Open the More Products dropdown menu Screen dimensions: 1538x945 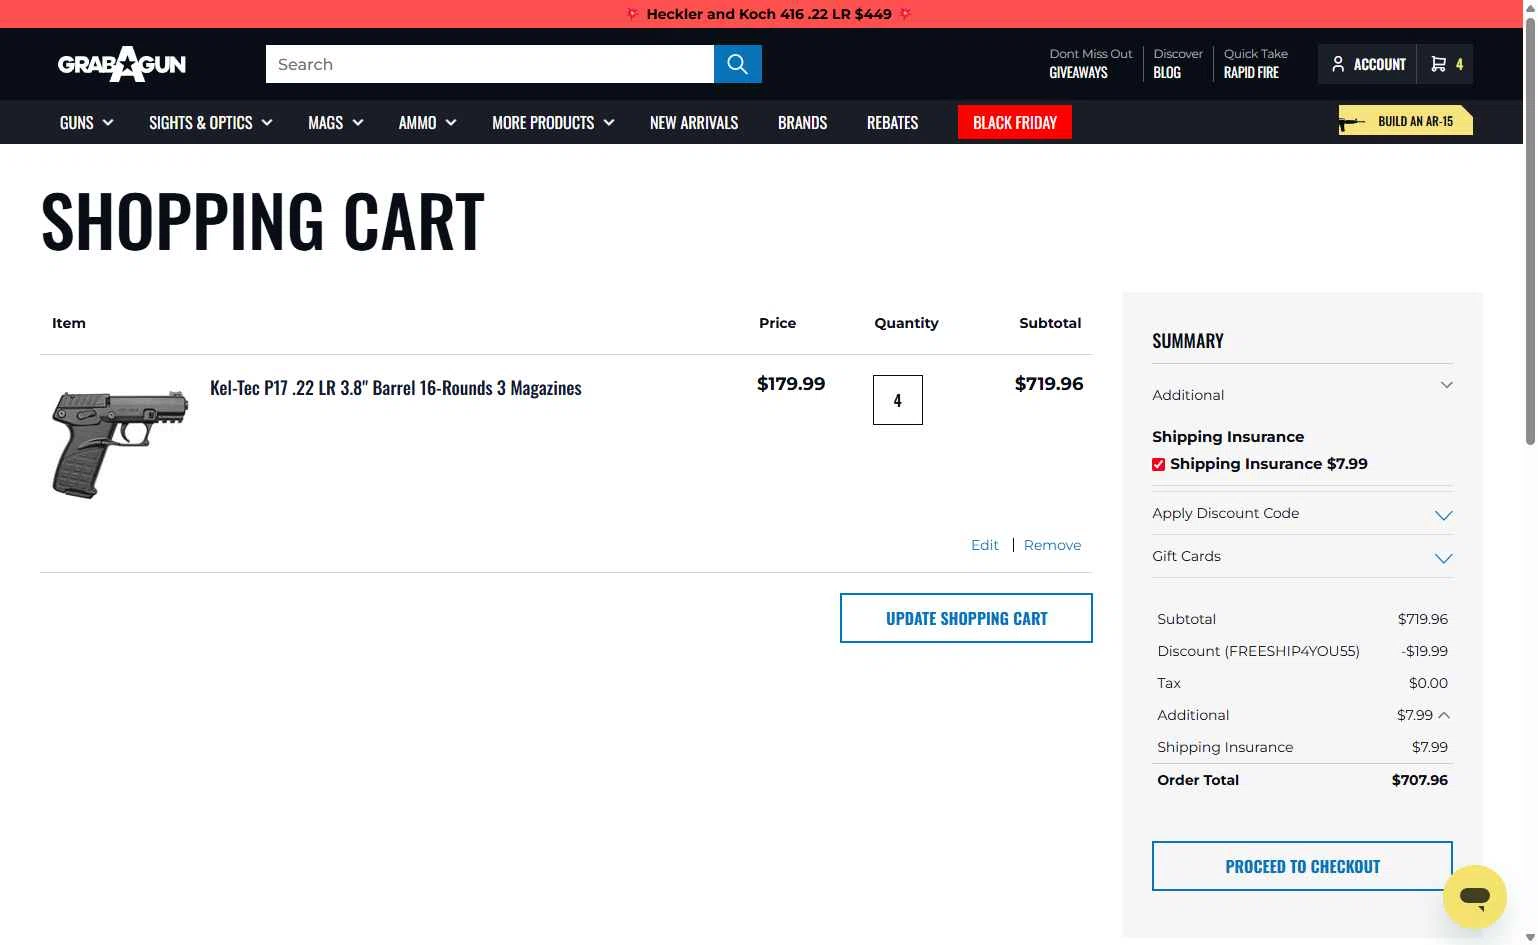pos(553,122)
